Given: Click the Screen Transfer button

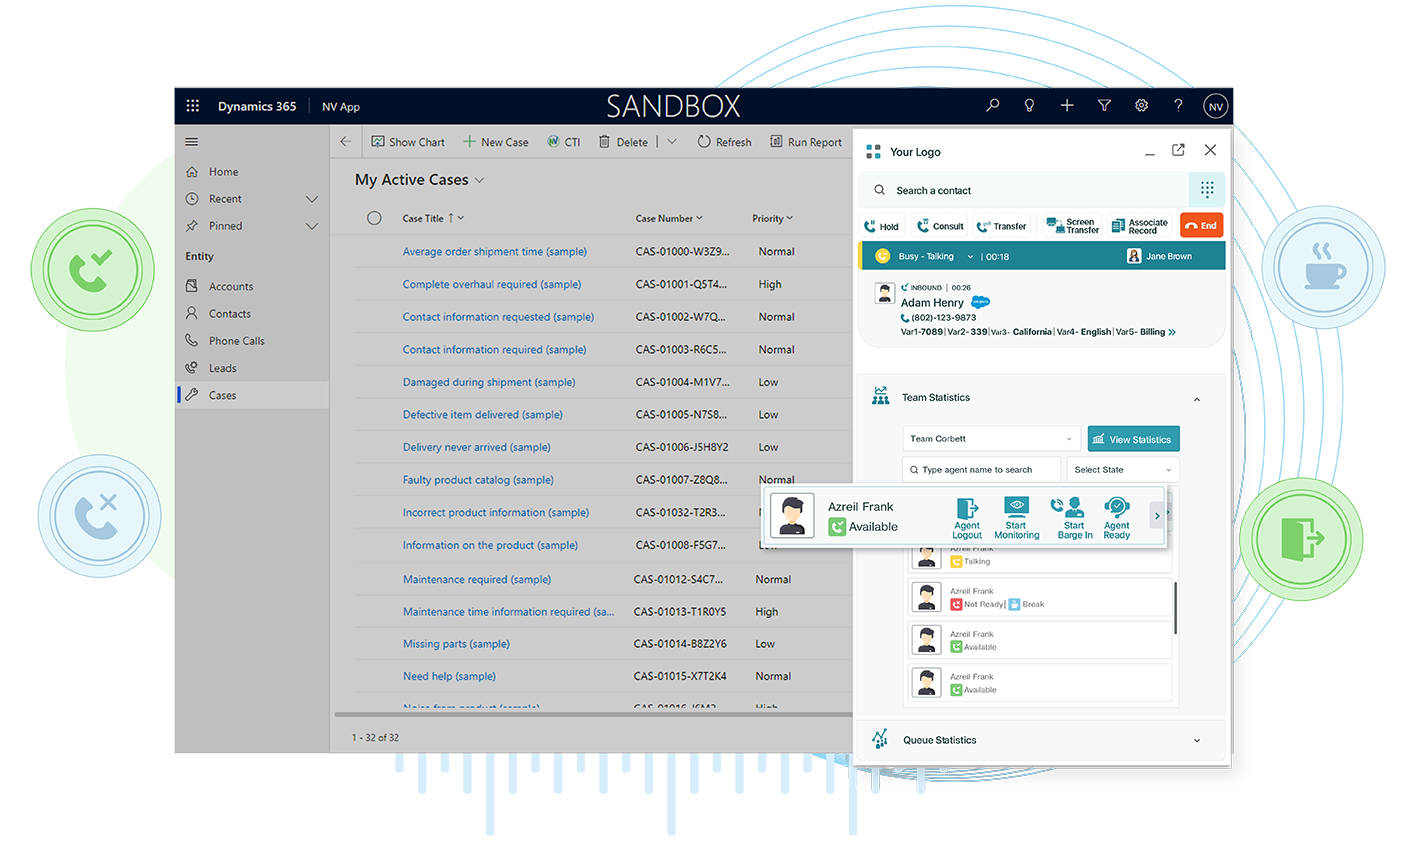Looking at the screenshot, I should point(1072,226).
